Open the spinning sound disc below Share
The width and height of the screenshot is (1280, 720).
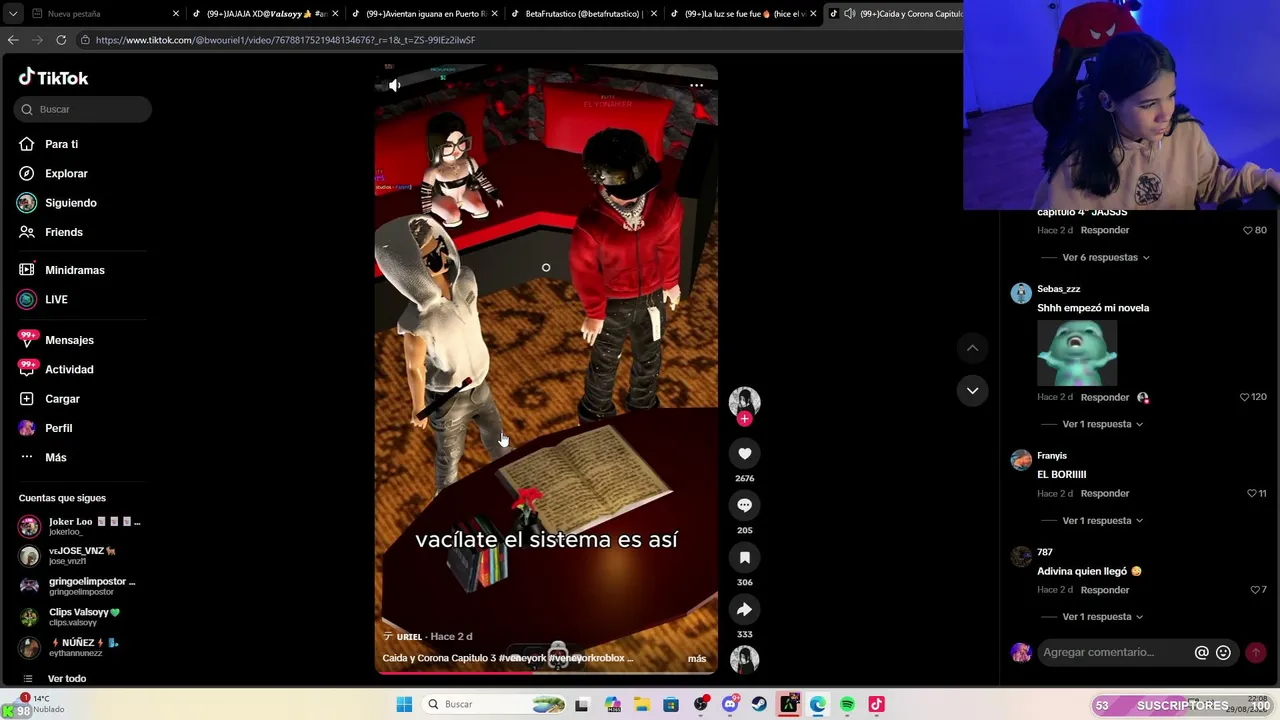[x=744, y=659]
